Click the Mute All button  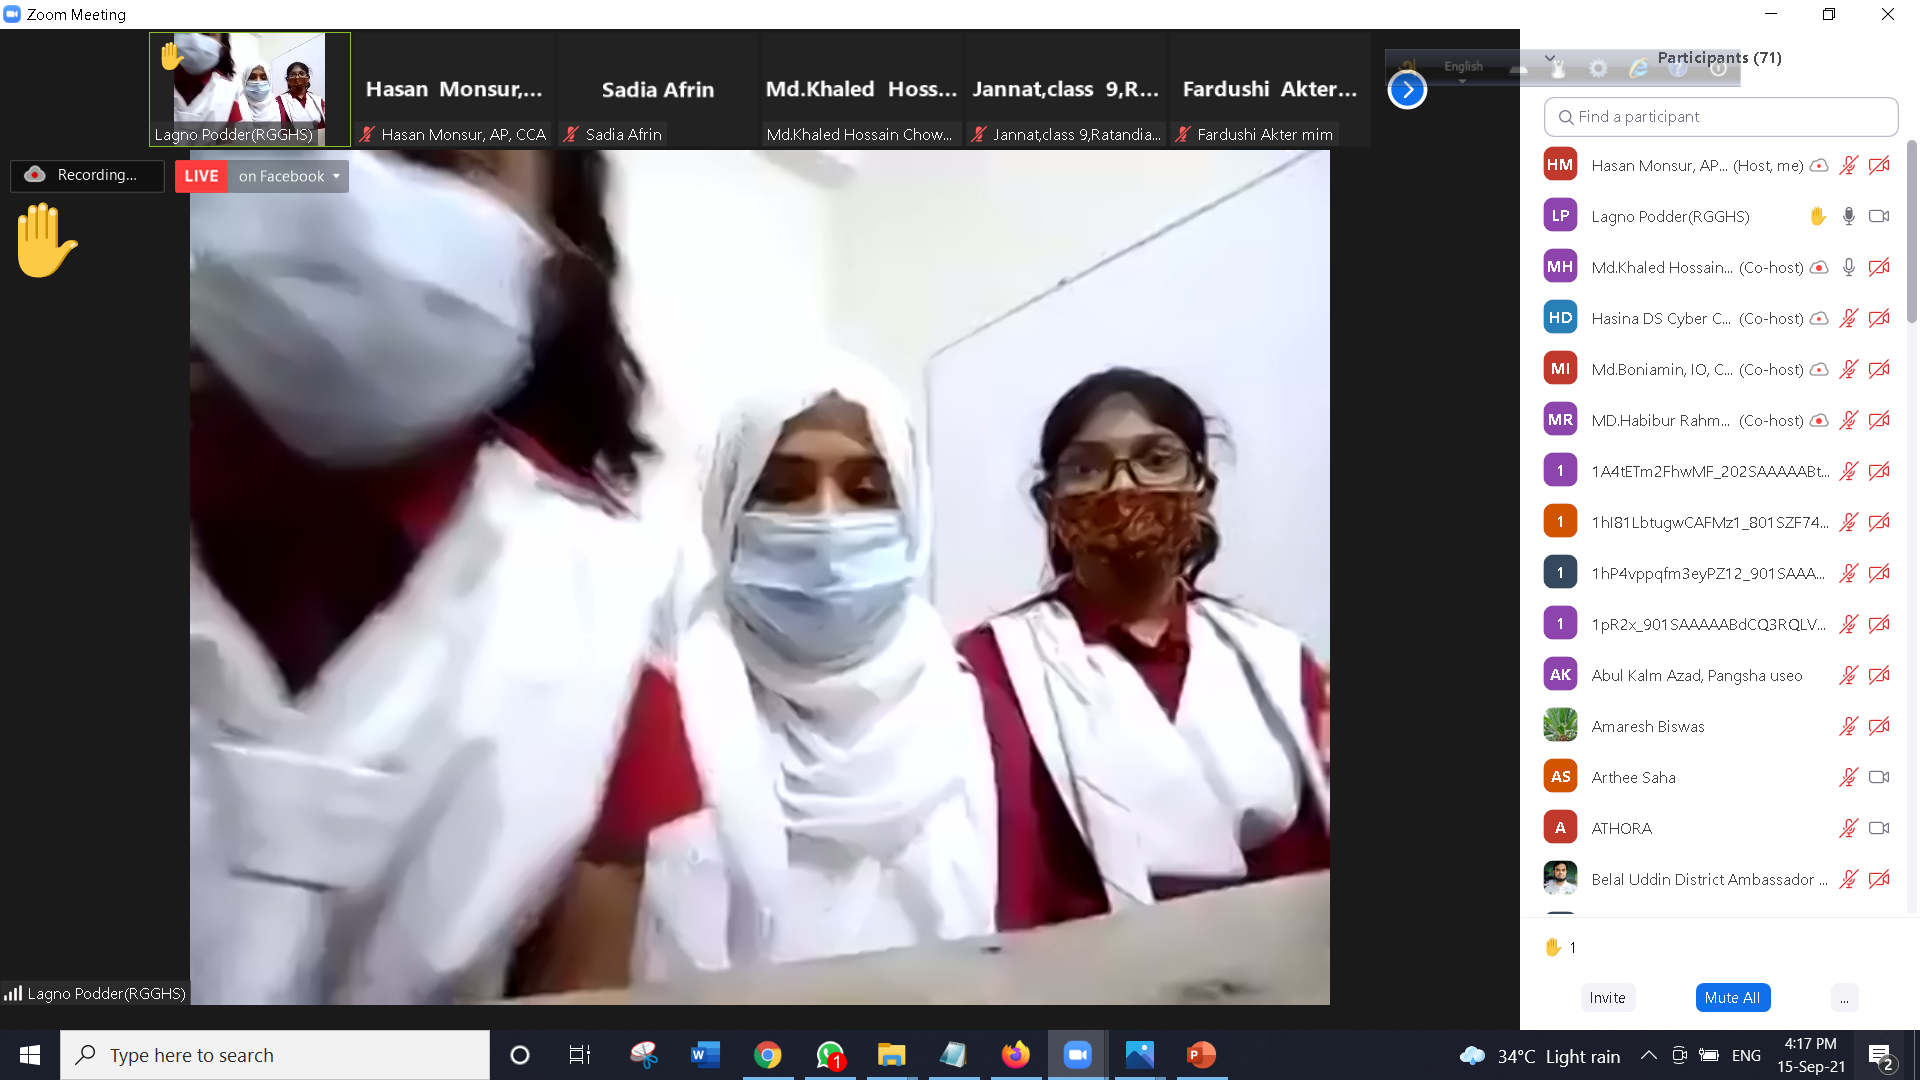pos(1732,998)
